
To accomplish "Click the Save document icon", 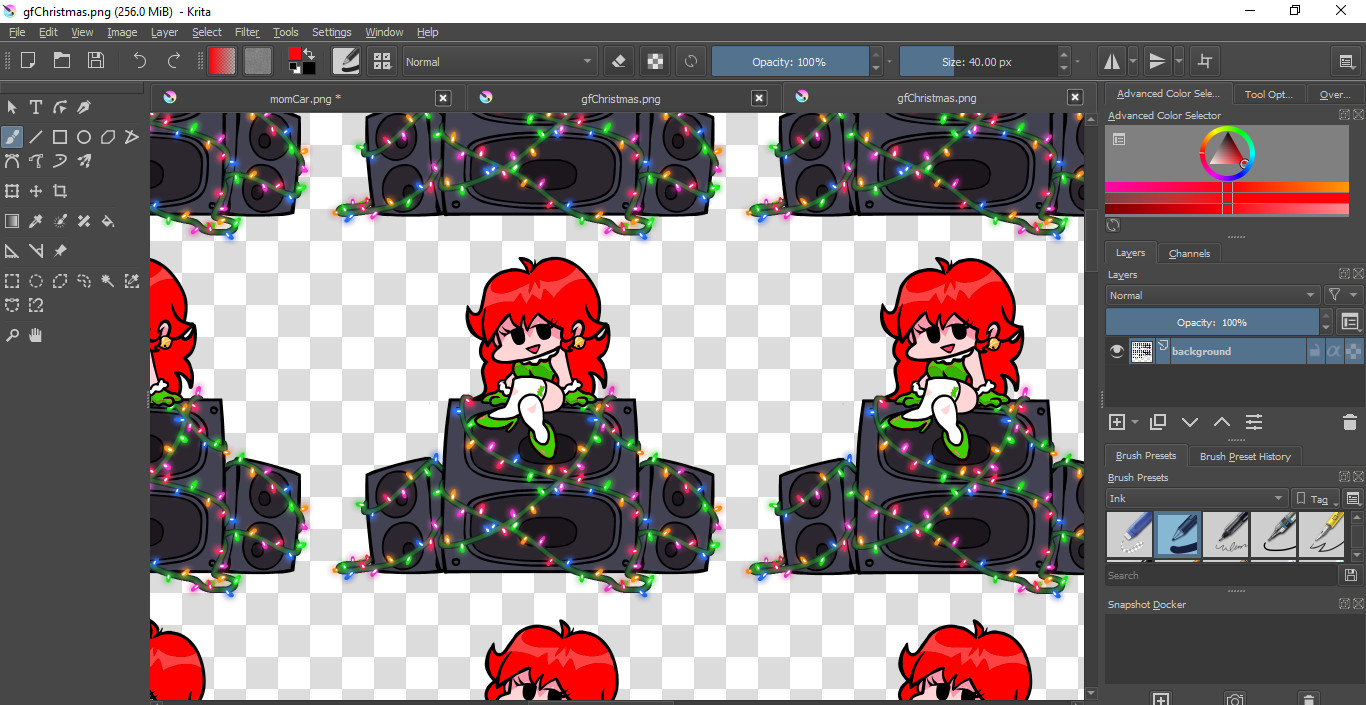I will [96, 61].
